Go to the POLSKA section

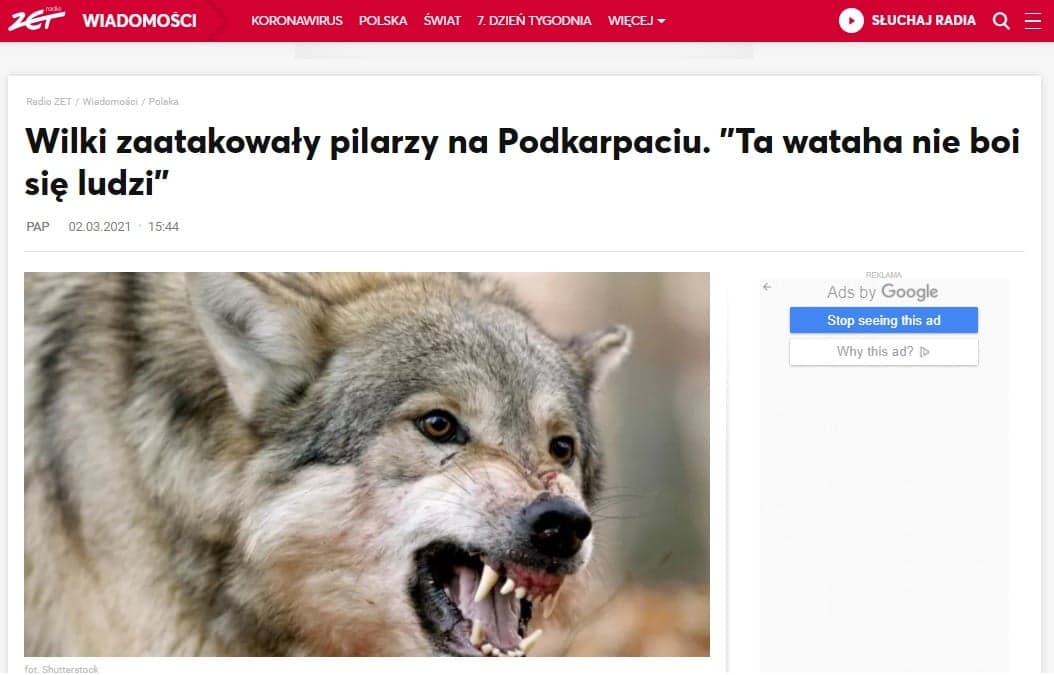(383, 21)
